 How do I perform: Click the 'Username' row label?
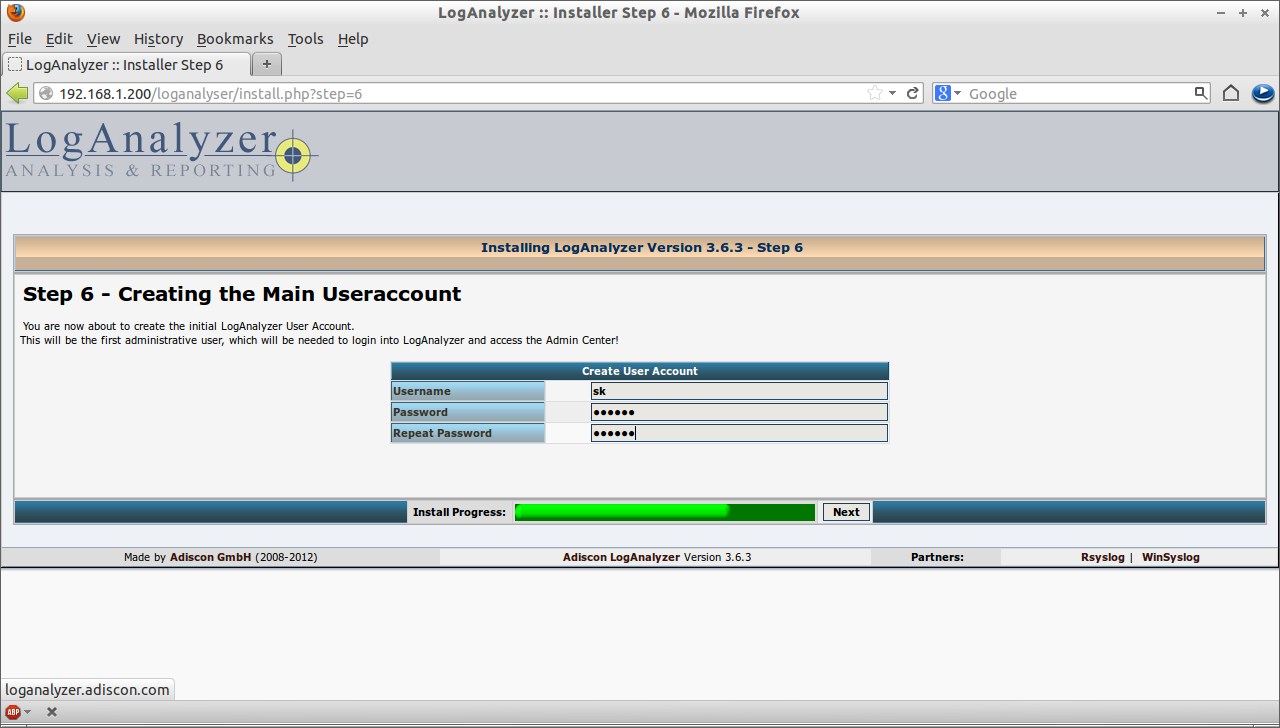pyautogui.click(x=468, y=391)
